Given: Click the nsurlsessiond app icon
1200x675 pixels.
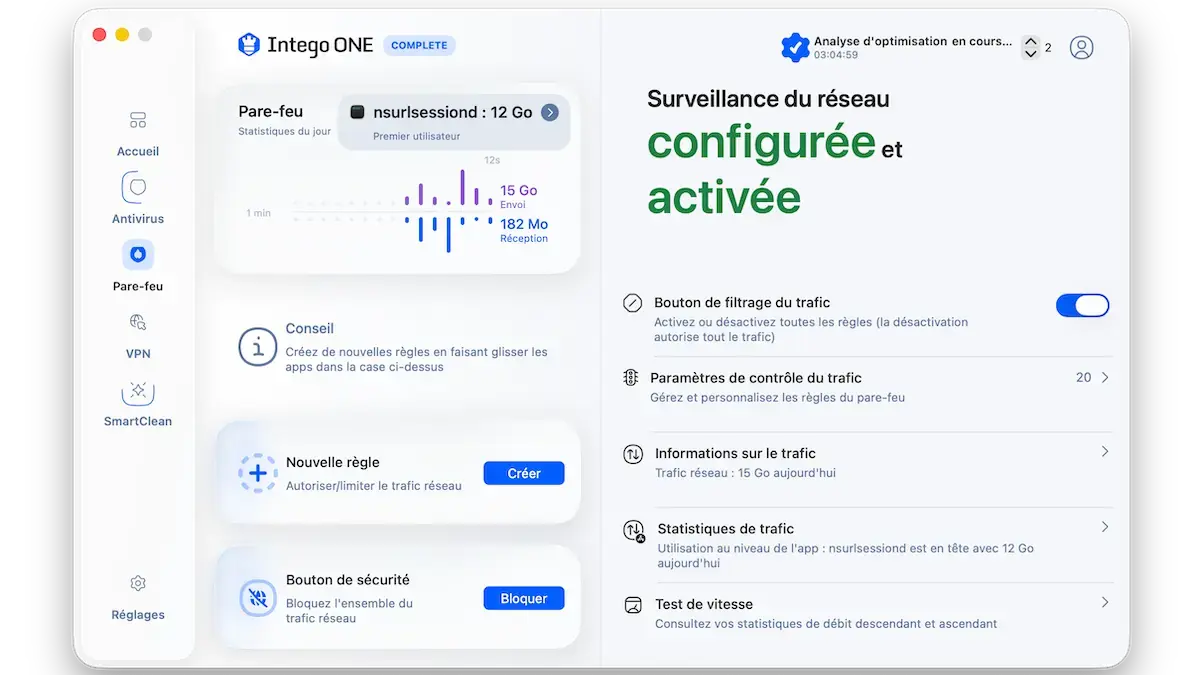Looking at the screenshot, I should pos(358,112).
